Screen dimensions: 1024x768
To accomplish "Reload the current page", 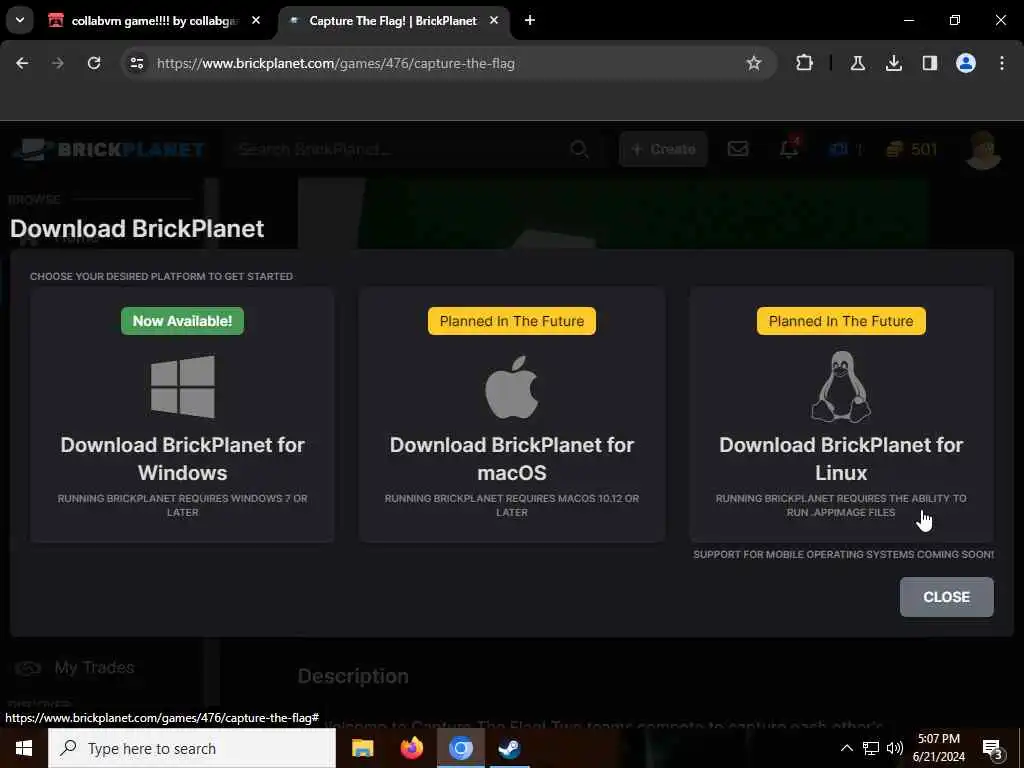I will [94, 63].
